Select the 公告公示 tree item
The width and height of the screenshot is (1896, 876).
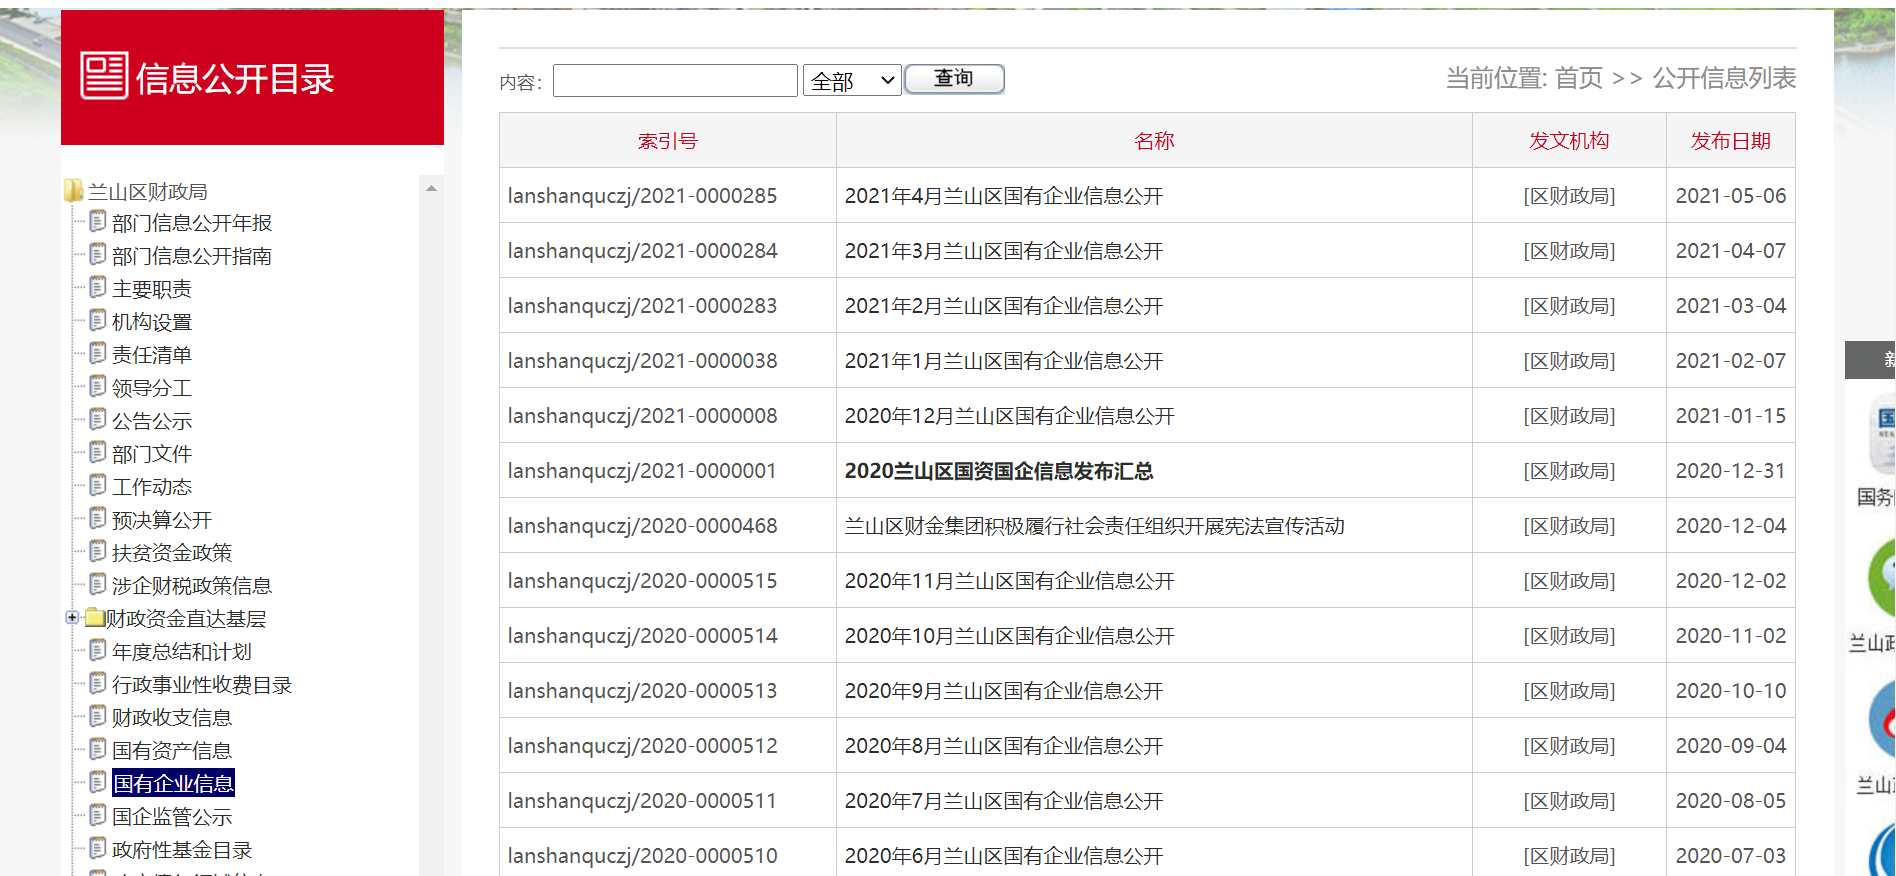[152, 421]
